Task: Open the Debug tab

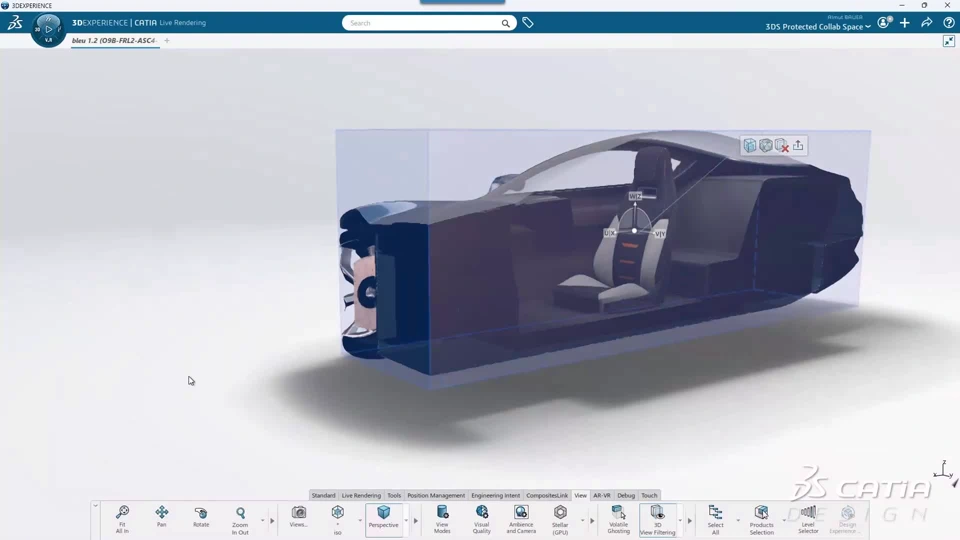Action: coord(626,495)
